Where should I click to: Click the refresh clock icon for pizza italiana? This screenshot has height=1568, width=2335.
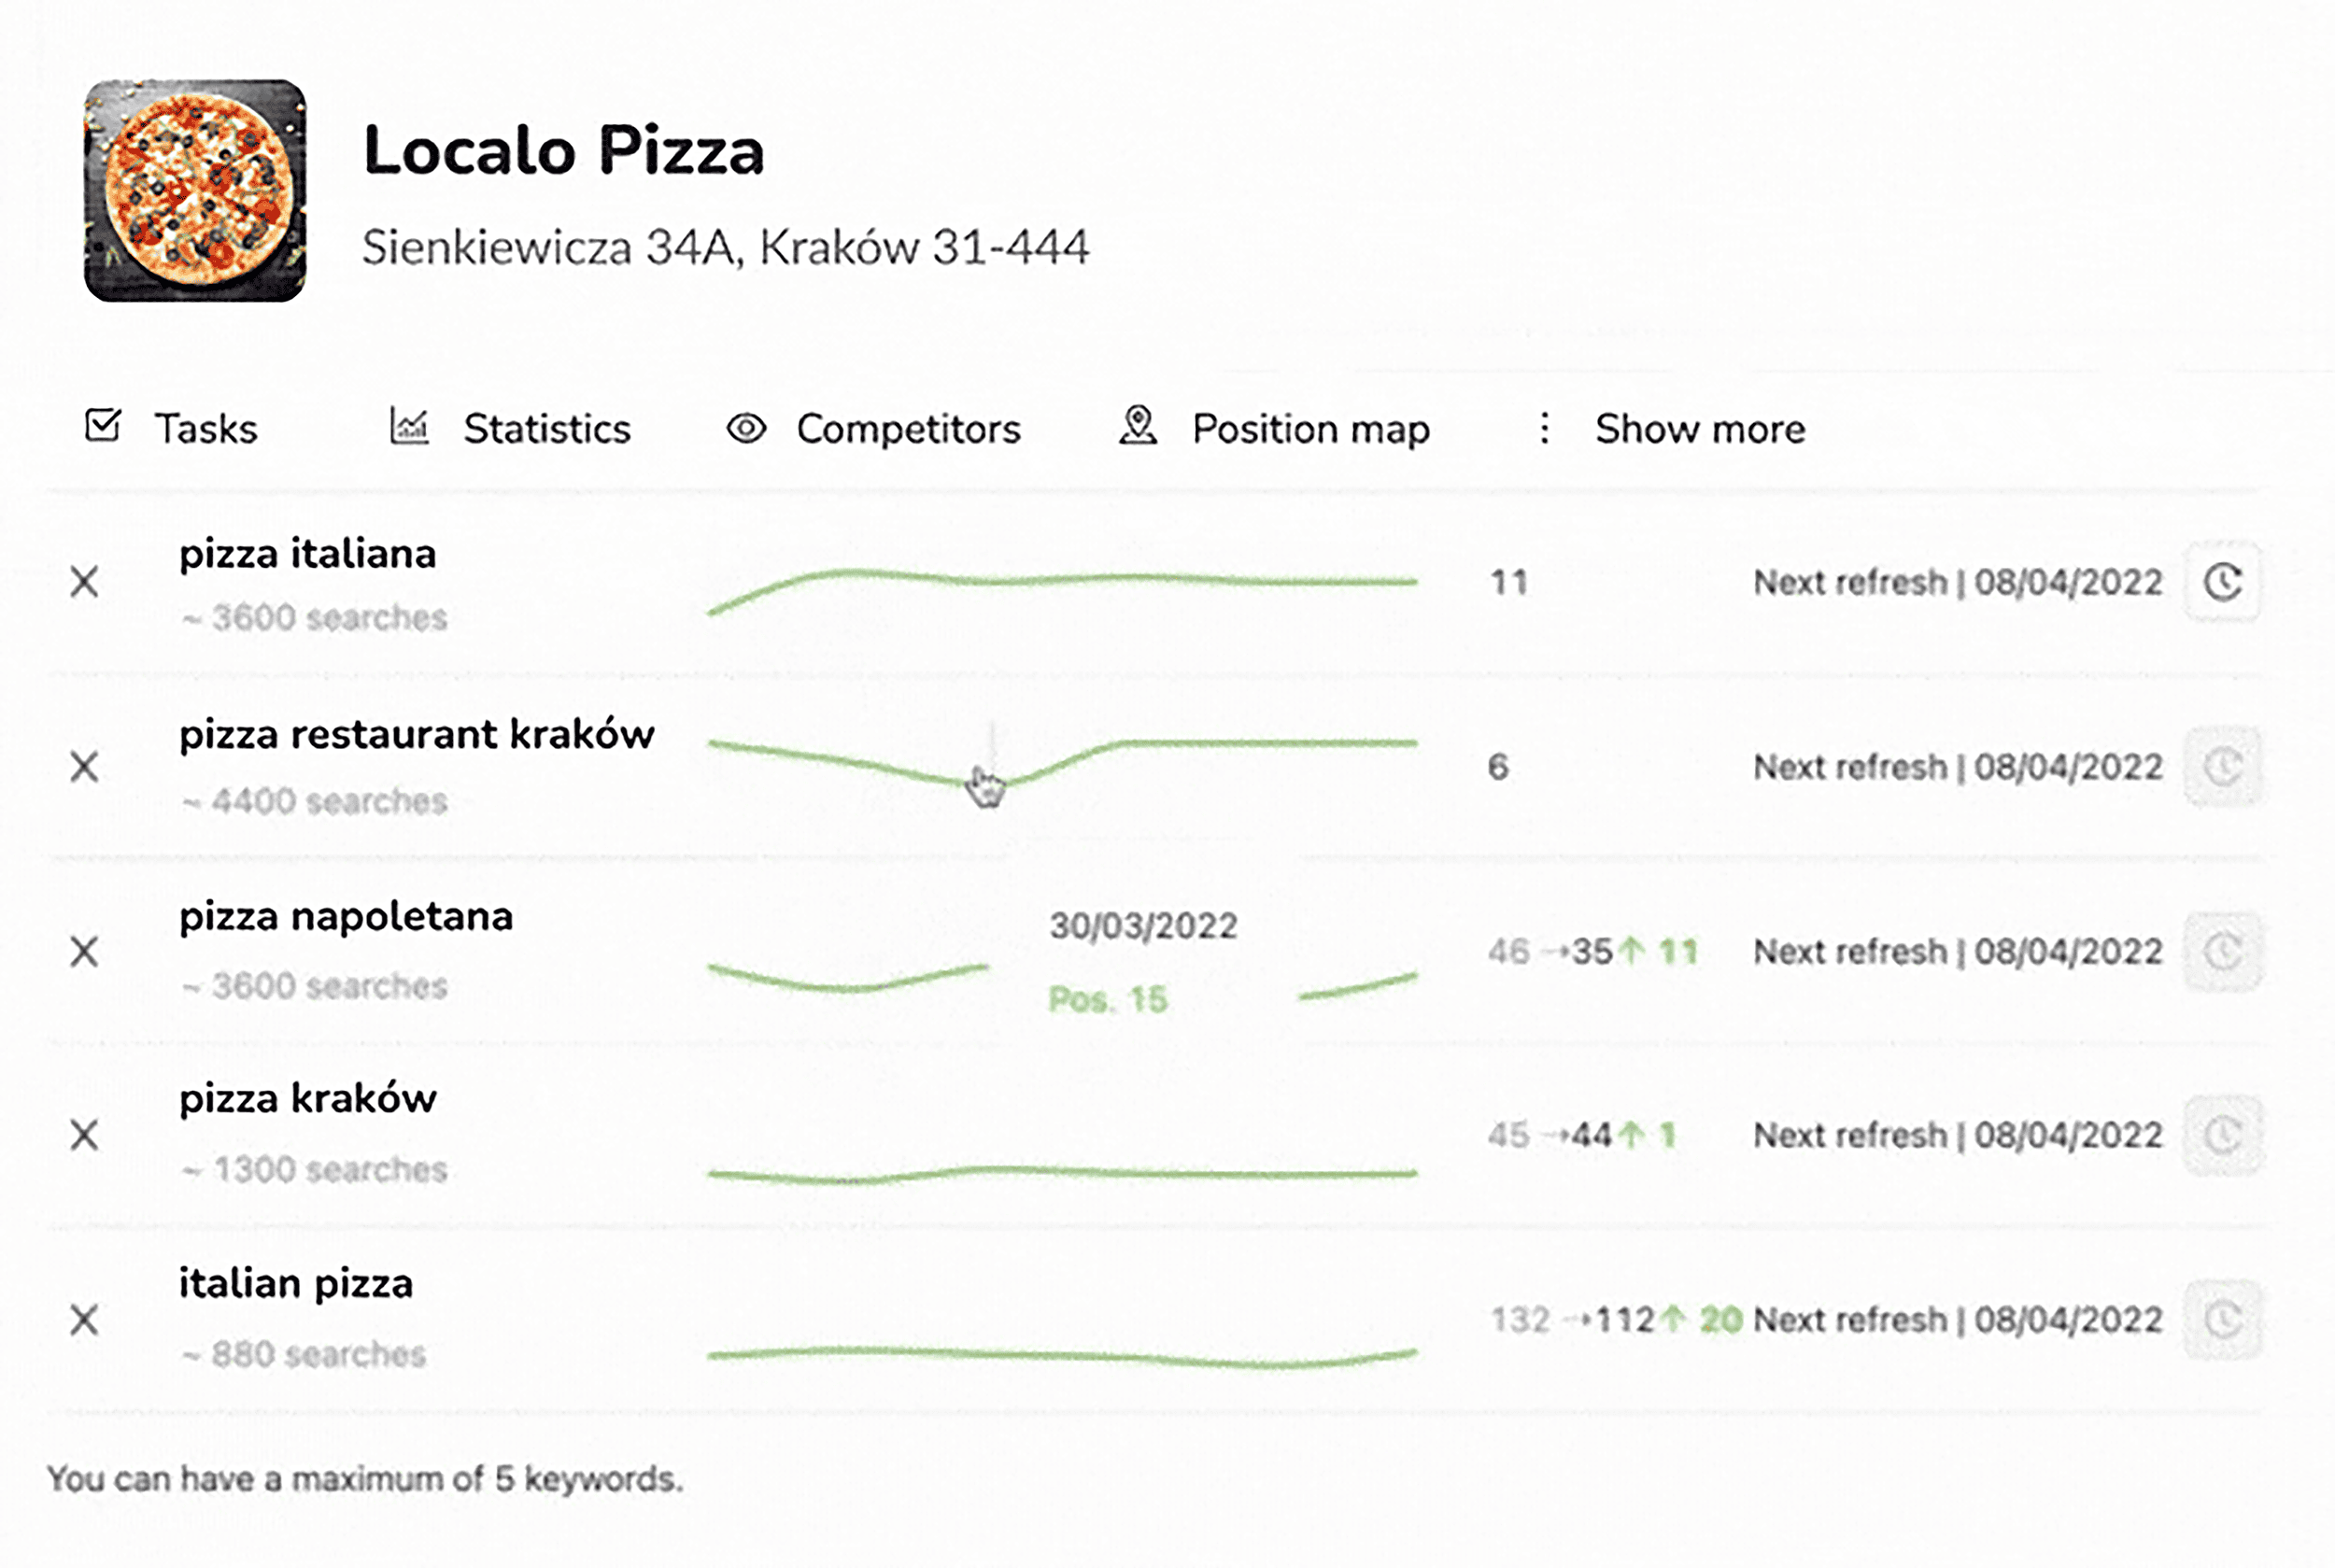coord(2222,581)
